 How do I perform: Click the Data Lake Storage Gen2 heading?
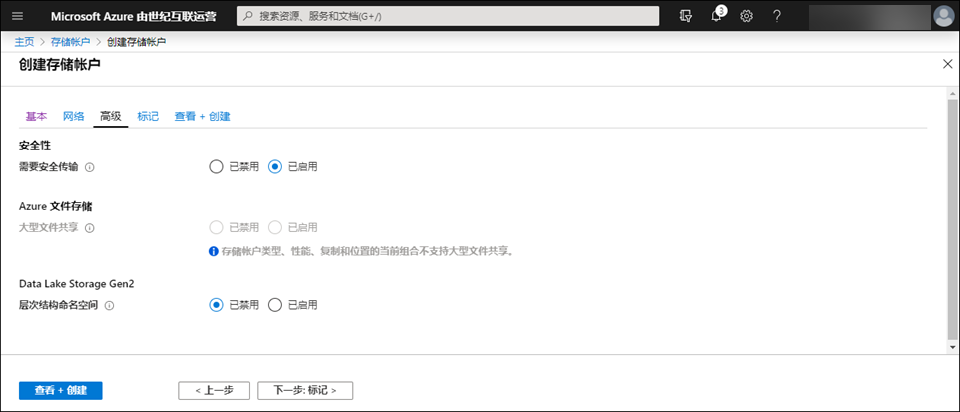[77, 284]
